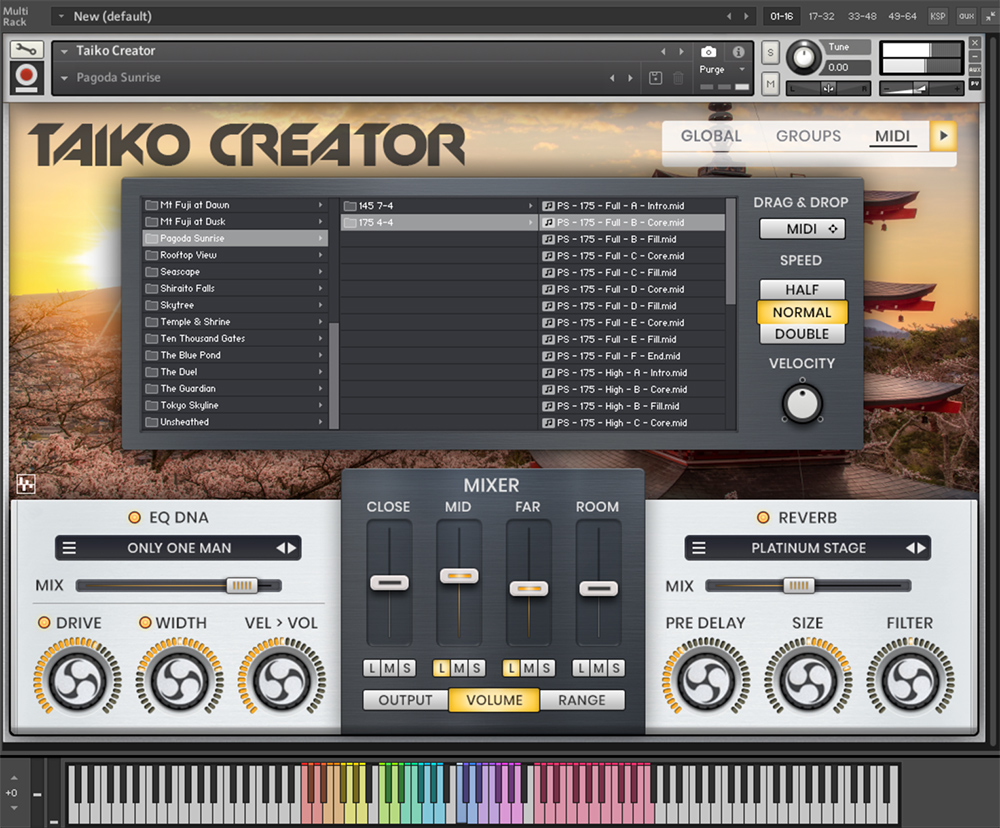This screenshot has height=828, width=1000.
Task: Click the play arrow beside MIDI tab
Action: 943,136
